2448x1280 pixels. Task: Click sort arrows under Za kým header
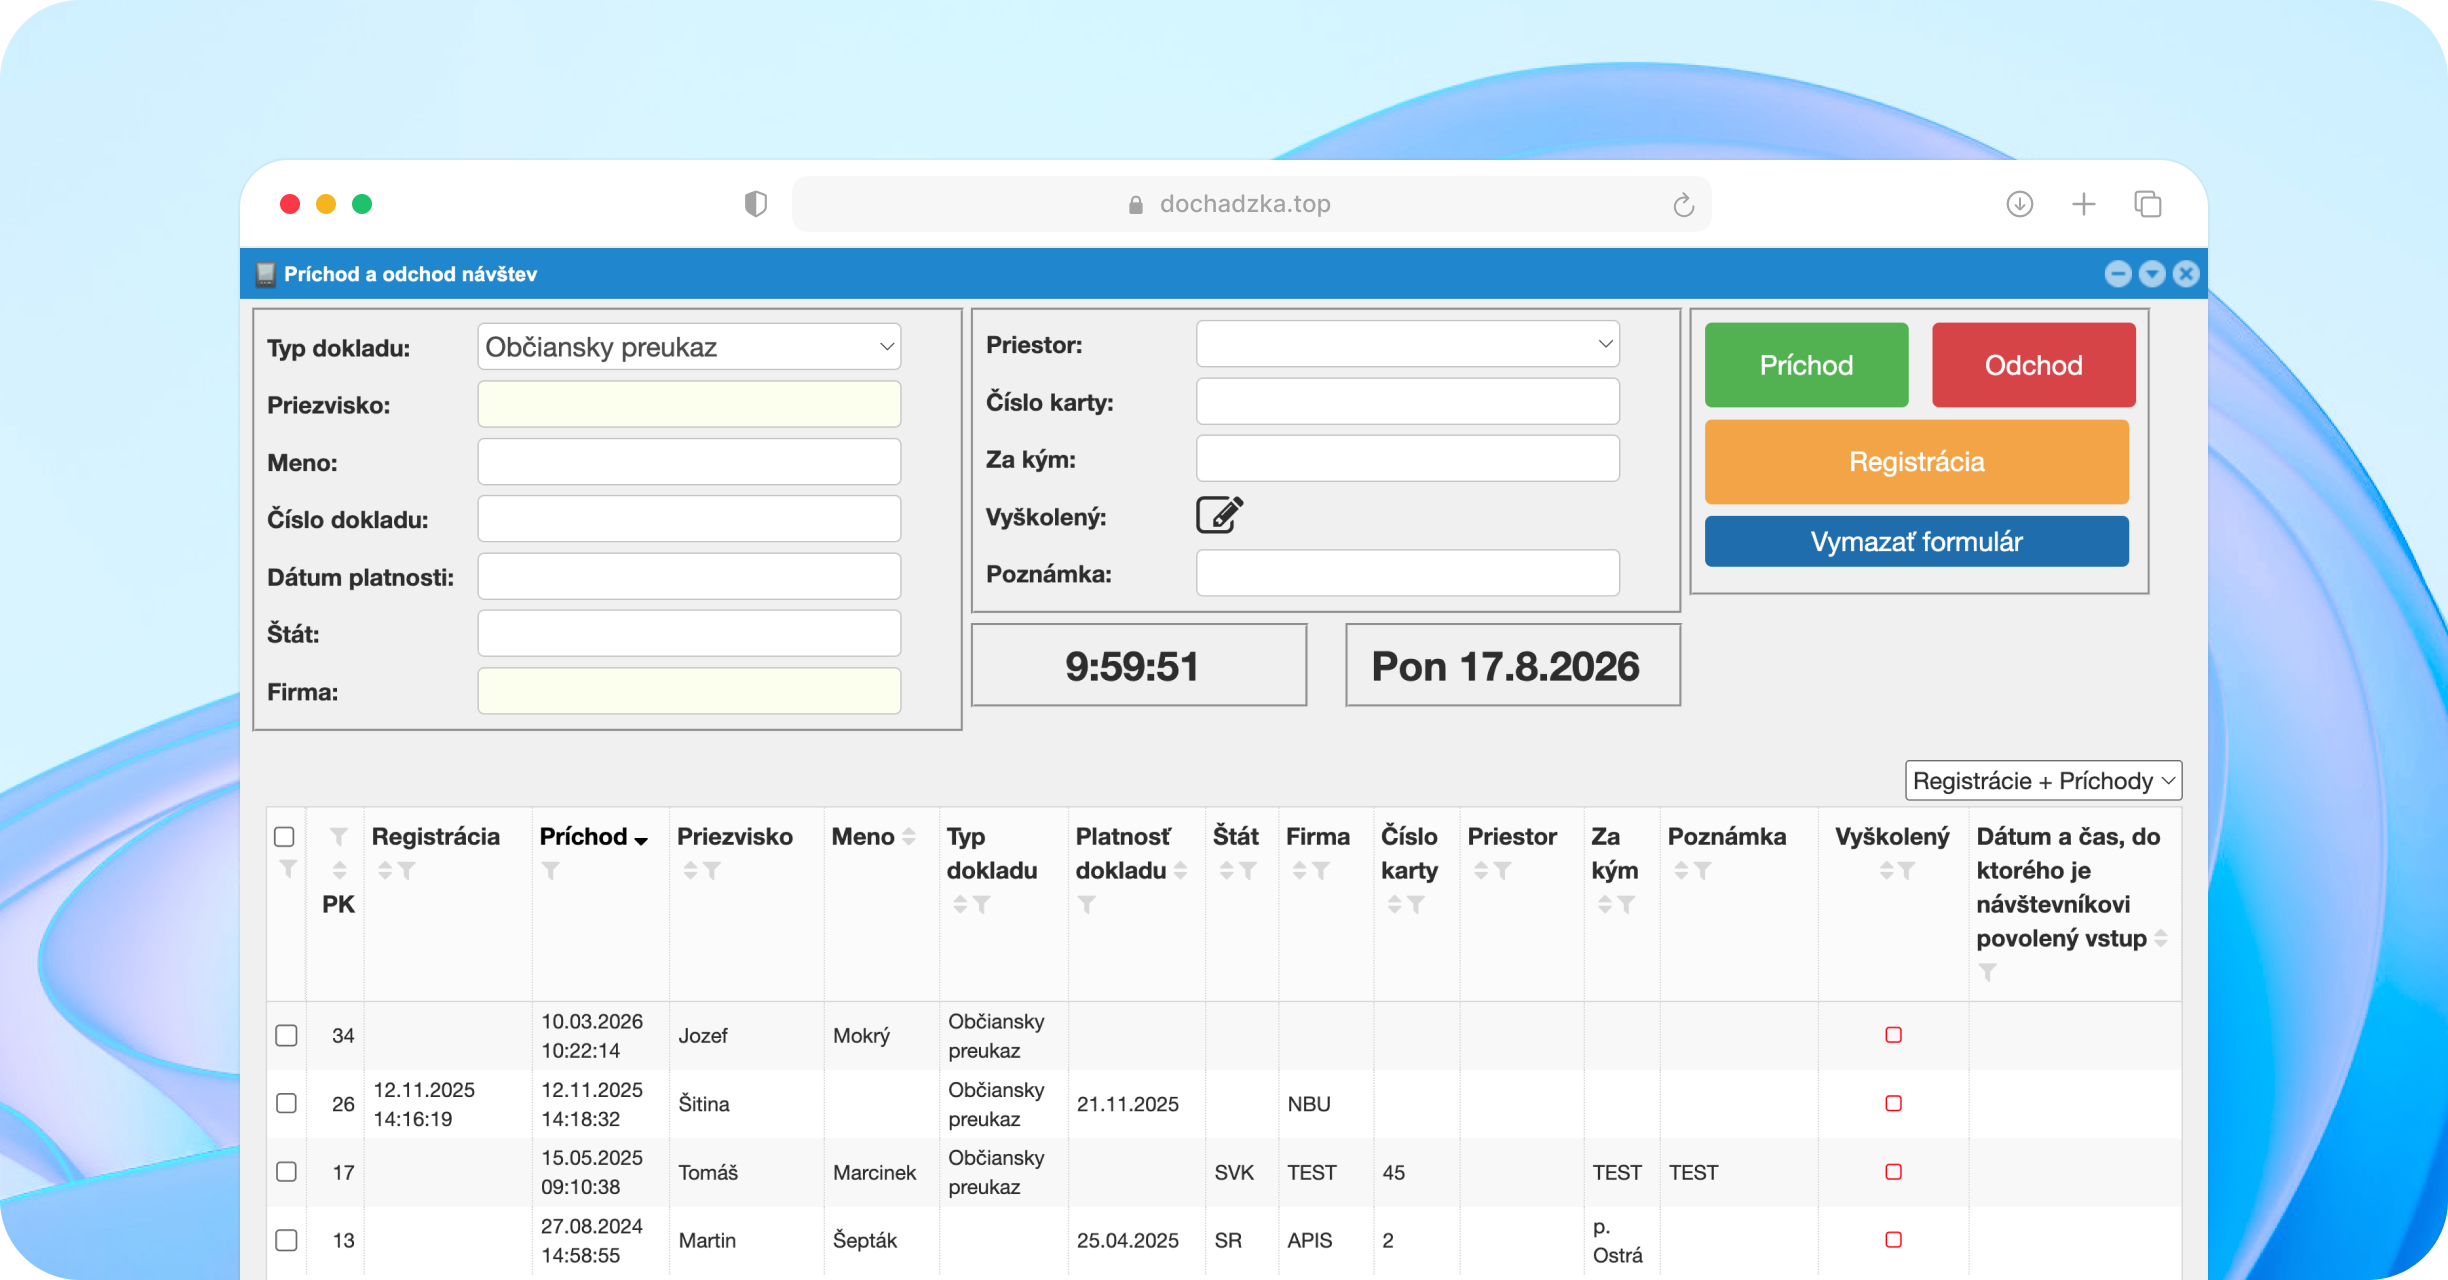(x=1604, y=905)
